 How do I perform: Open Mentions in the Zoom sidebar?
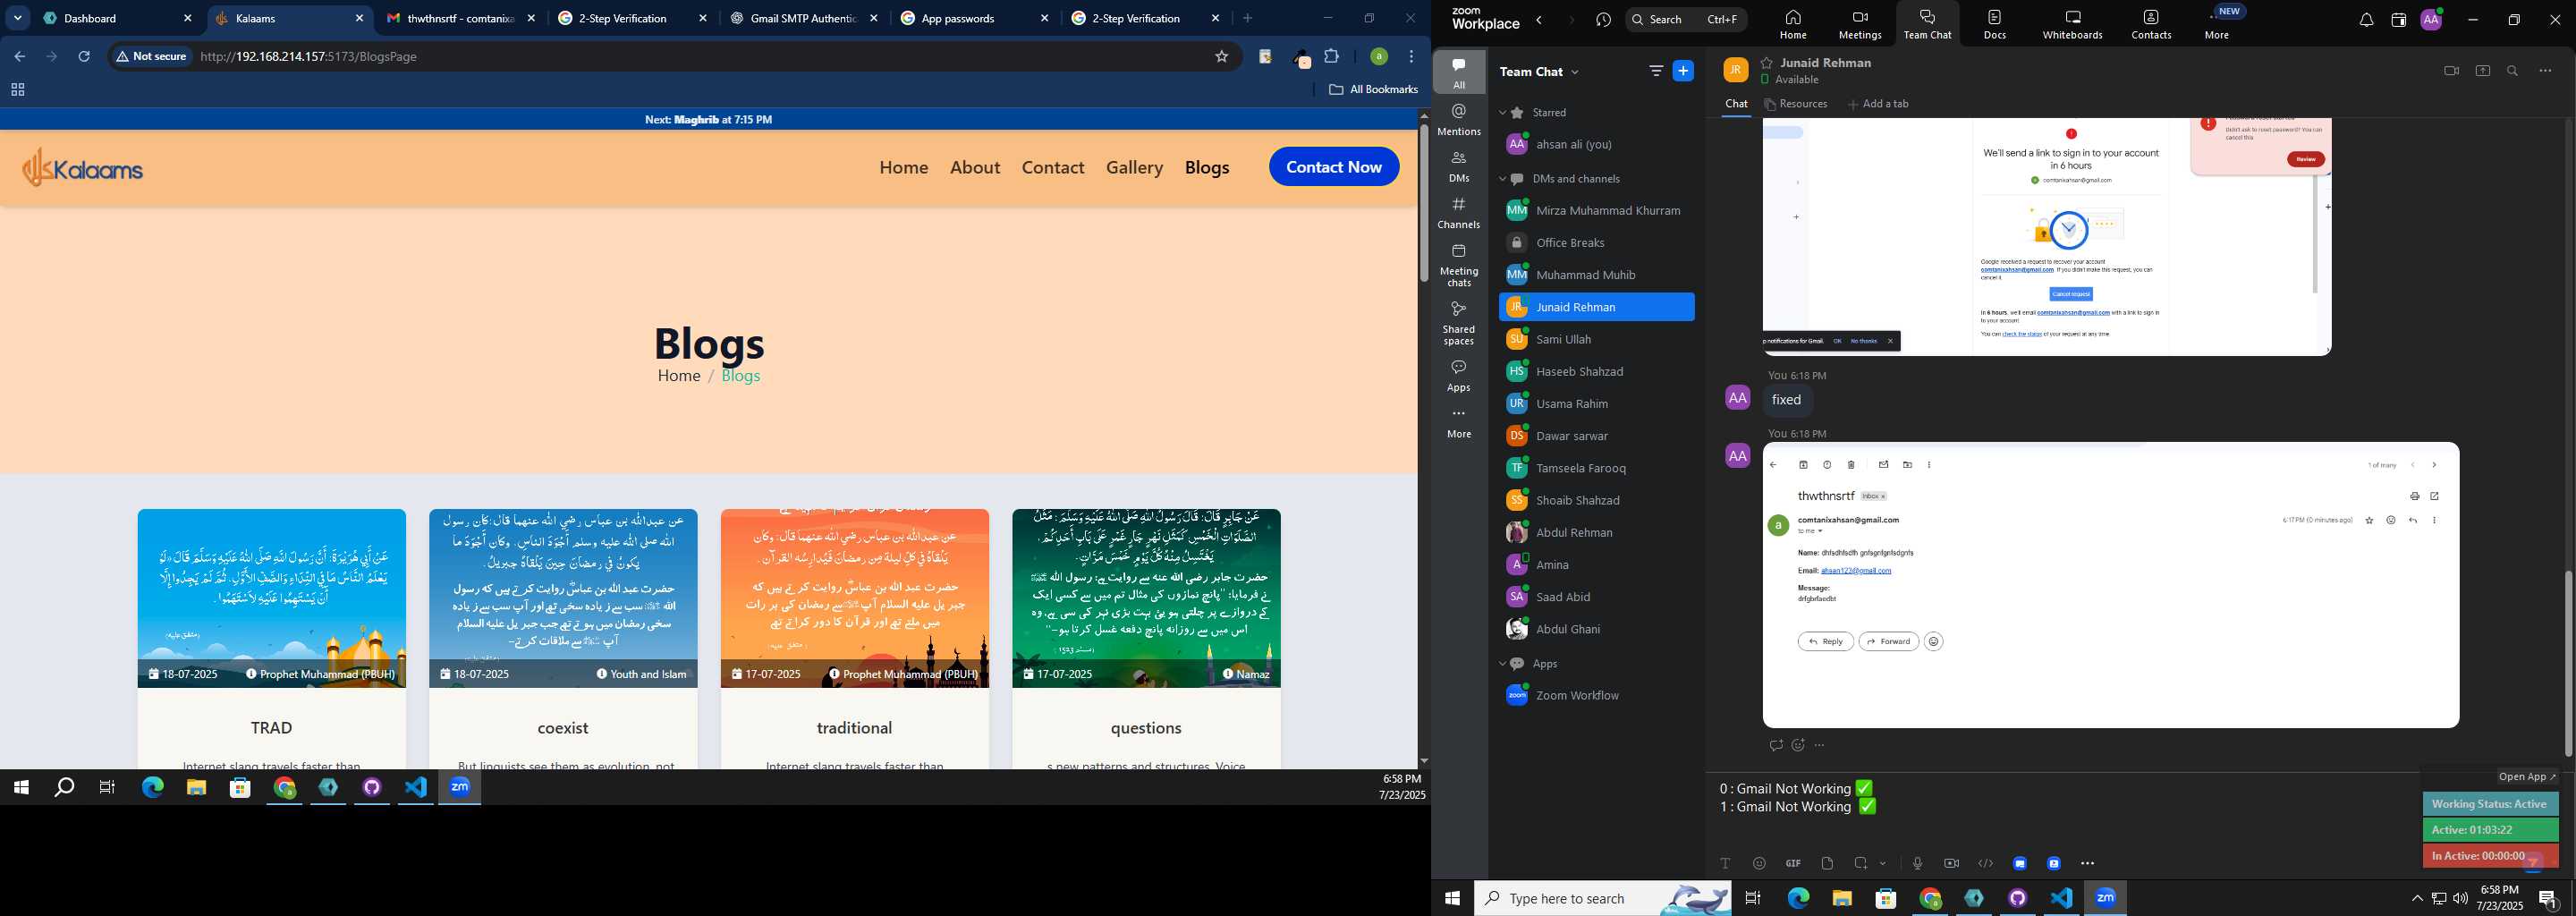pyautogui.click(x=1459, y=119)
